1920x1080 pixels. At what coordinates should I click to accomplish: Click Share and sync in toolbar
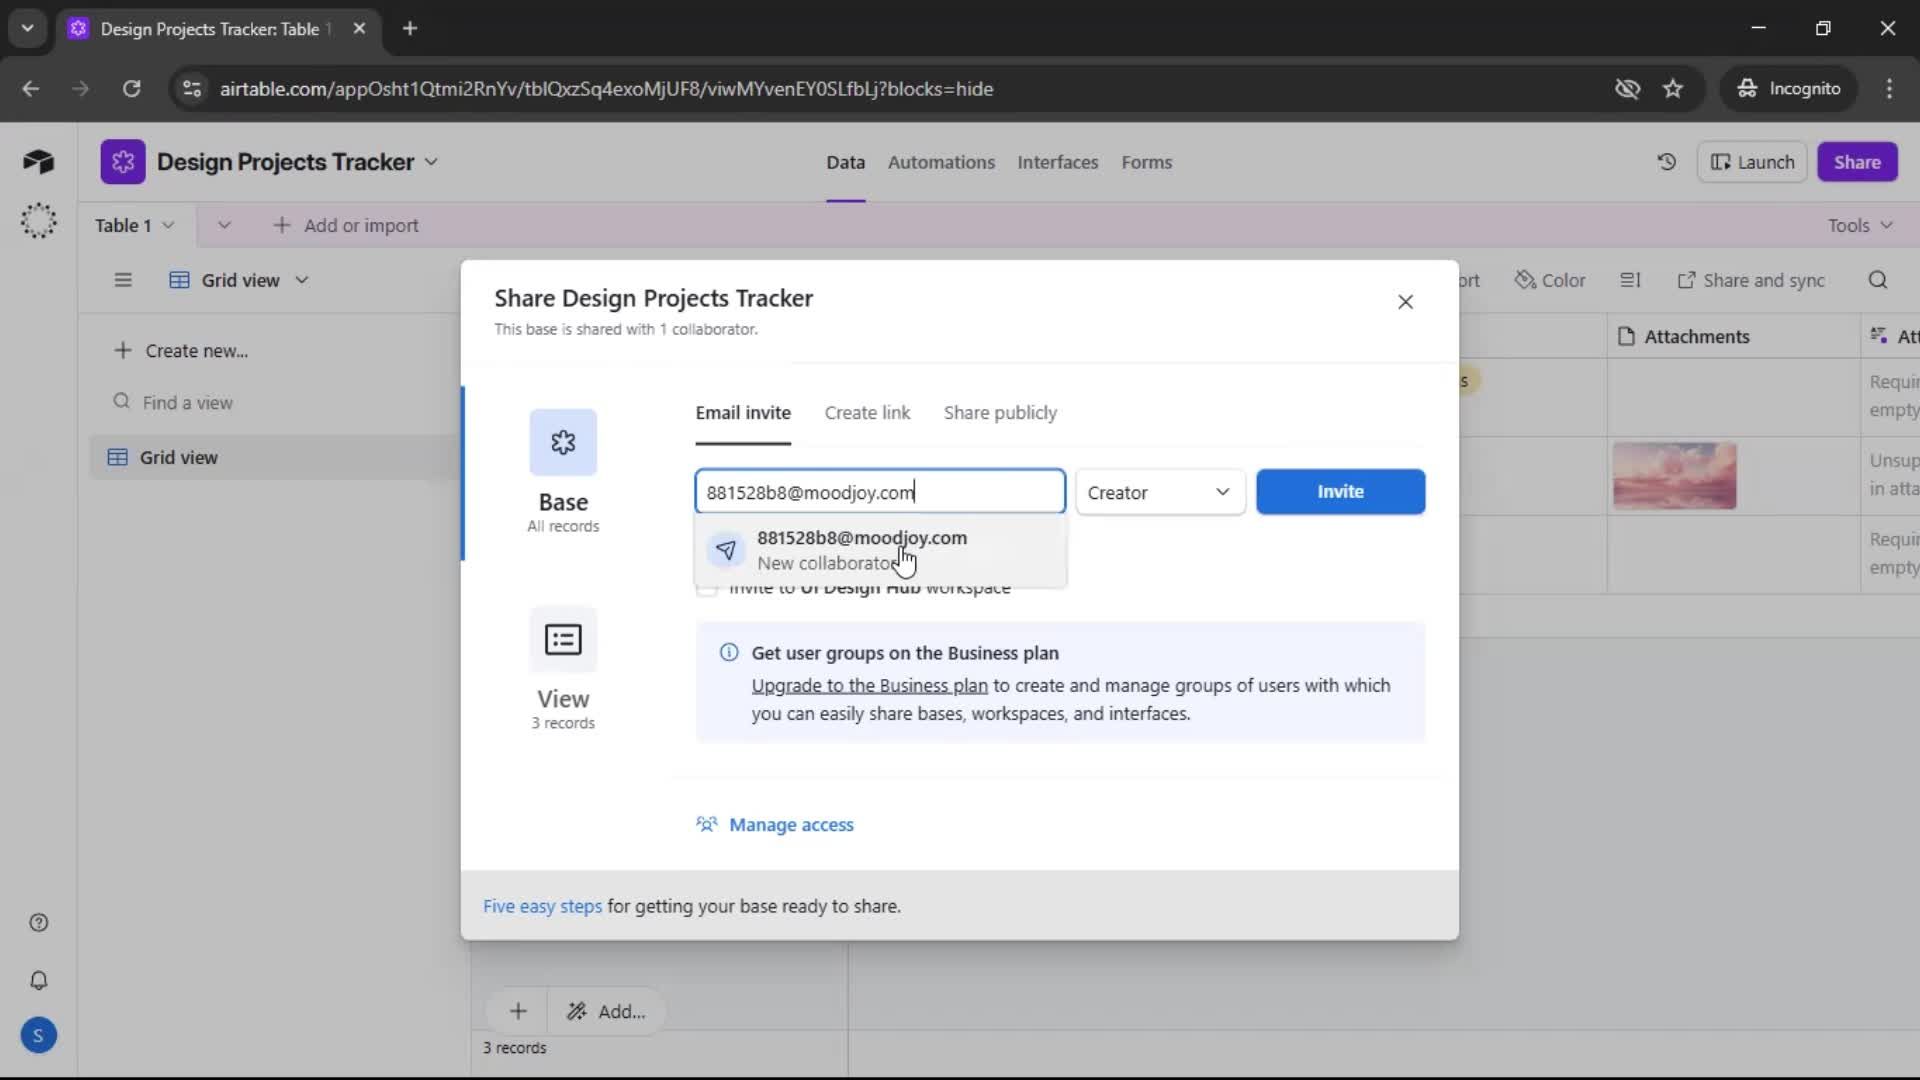(1751, 280)
